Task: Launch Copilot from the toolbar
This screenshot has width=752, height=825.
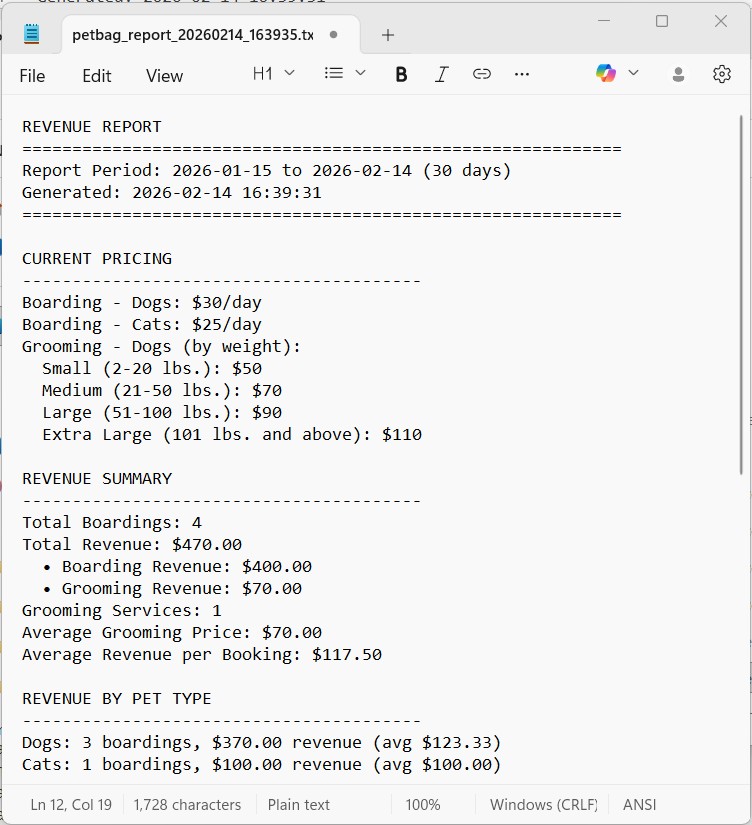Action: tap(604, 74)
